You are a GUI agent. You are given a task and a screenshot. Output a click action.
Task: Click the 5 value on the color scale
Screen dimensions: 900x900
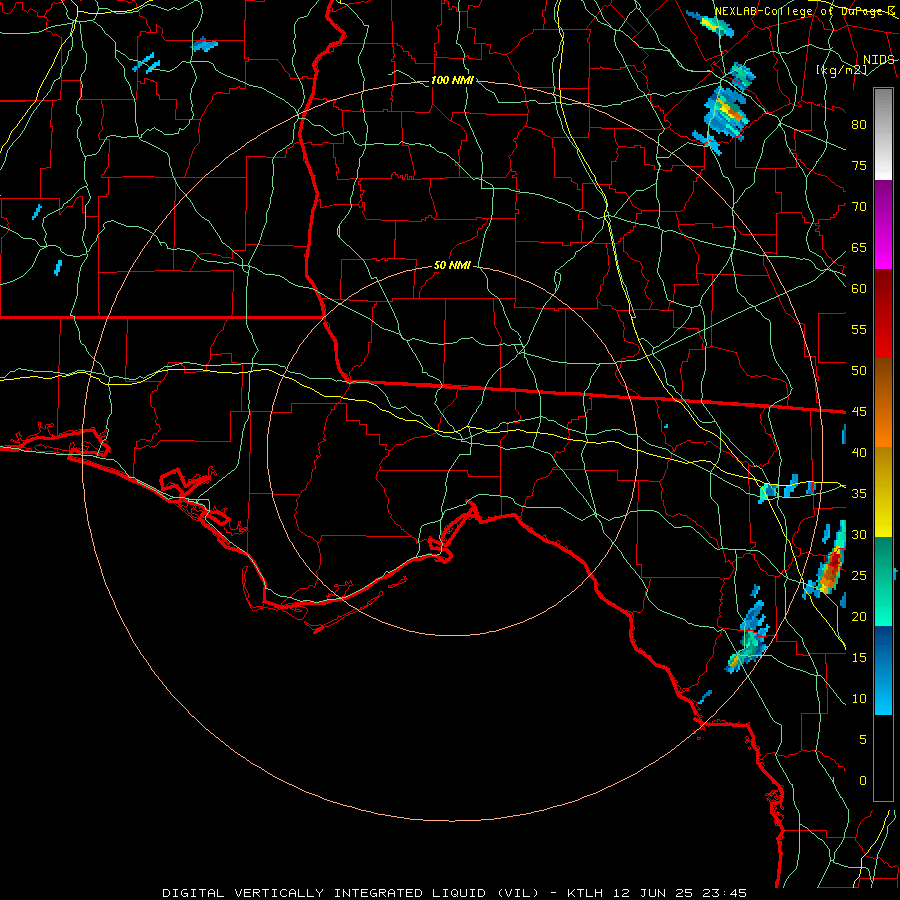[x=863, y=739]
